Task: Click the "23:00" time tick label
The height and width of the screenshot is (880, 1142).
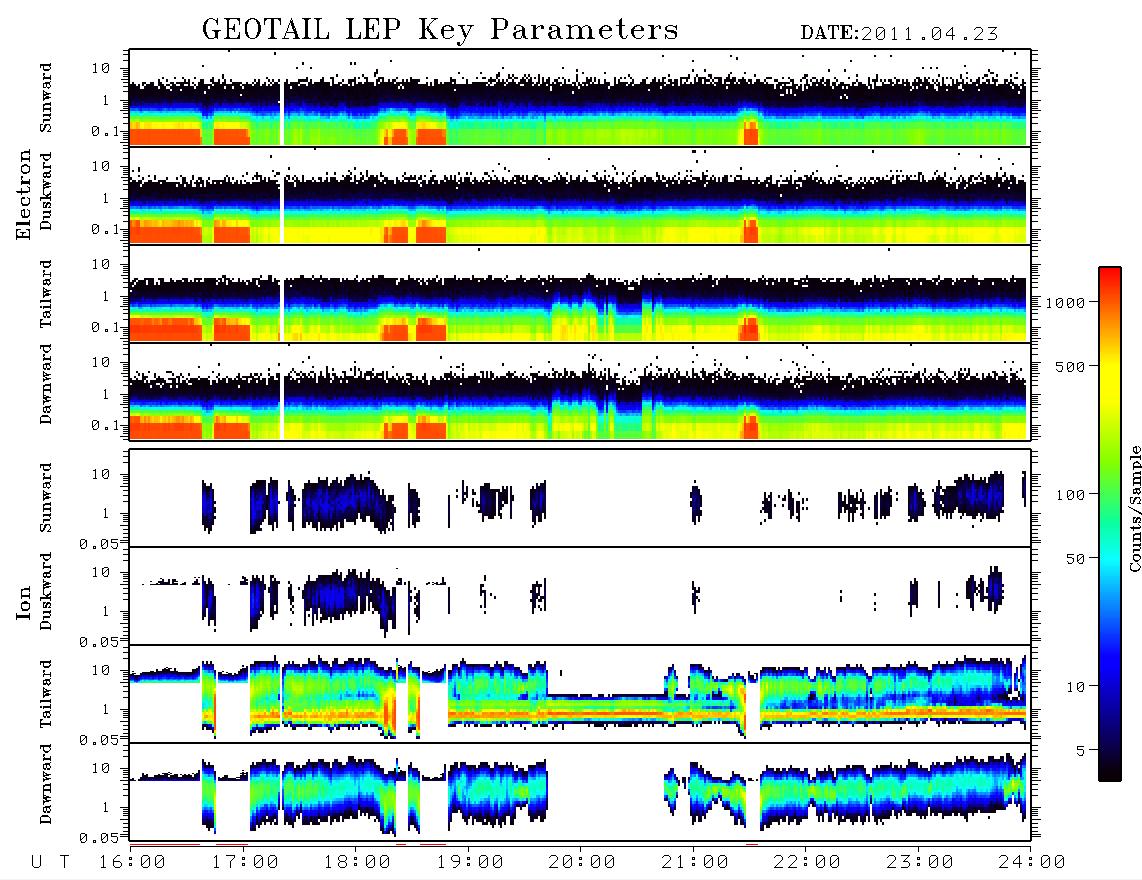Action: (x=920, y=863)
